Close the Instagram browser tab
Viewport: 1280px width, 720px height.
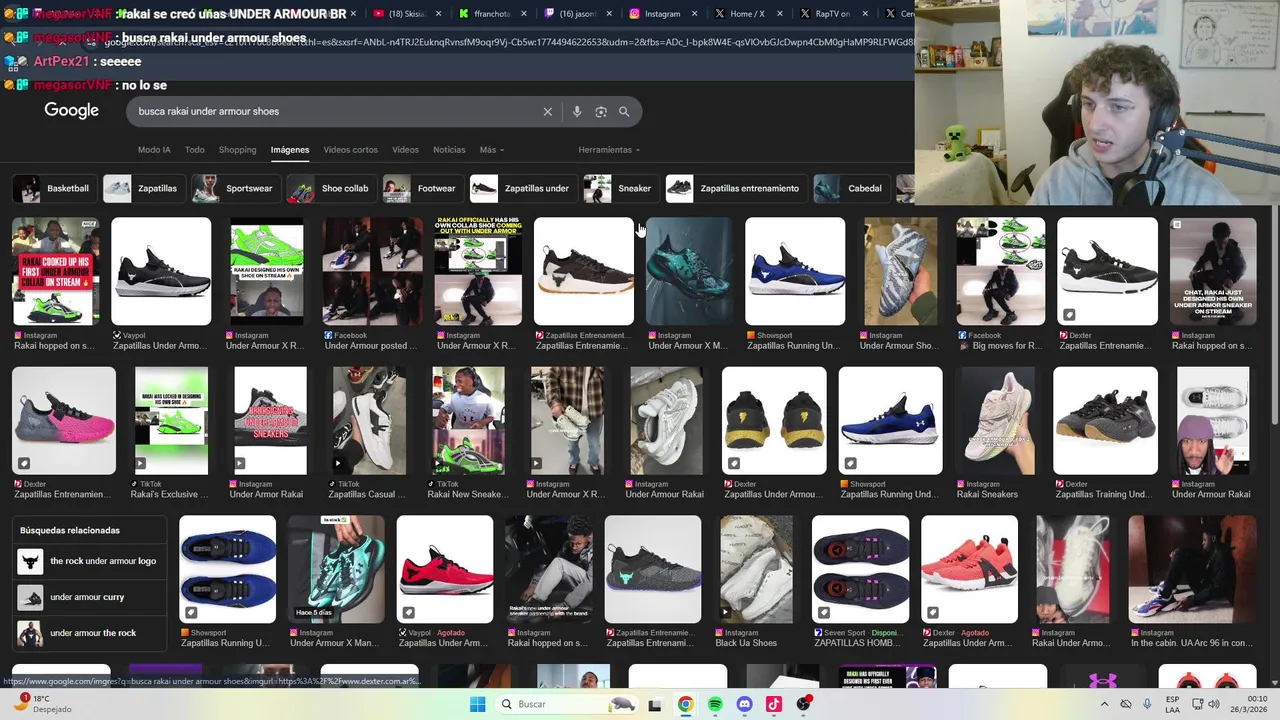(x=697, y=14)
